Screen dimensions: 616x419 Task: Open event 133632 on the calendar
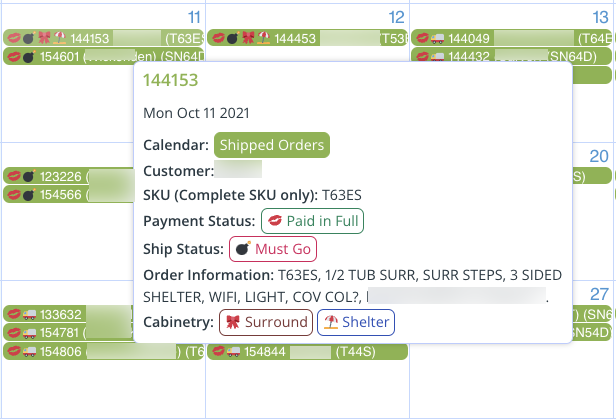(x=69, y=314)
